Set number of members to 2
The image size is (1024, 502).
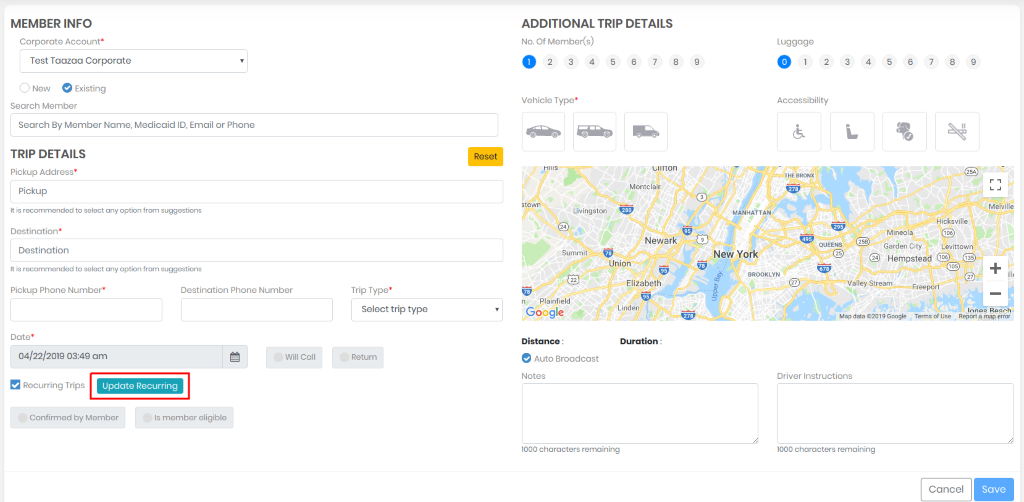(550, 62)
